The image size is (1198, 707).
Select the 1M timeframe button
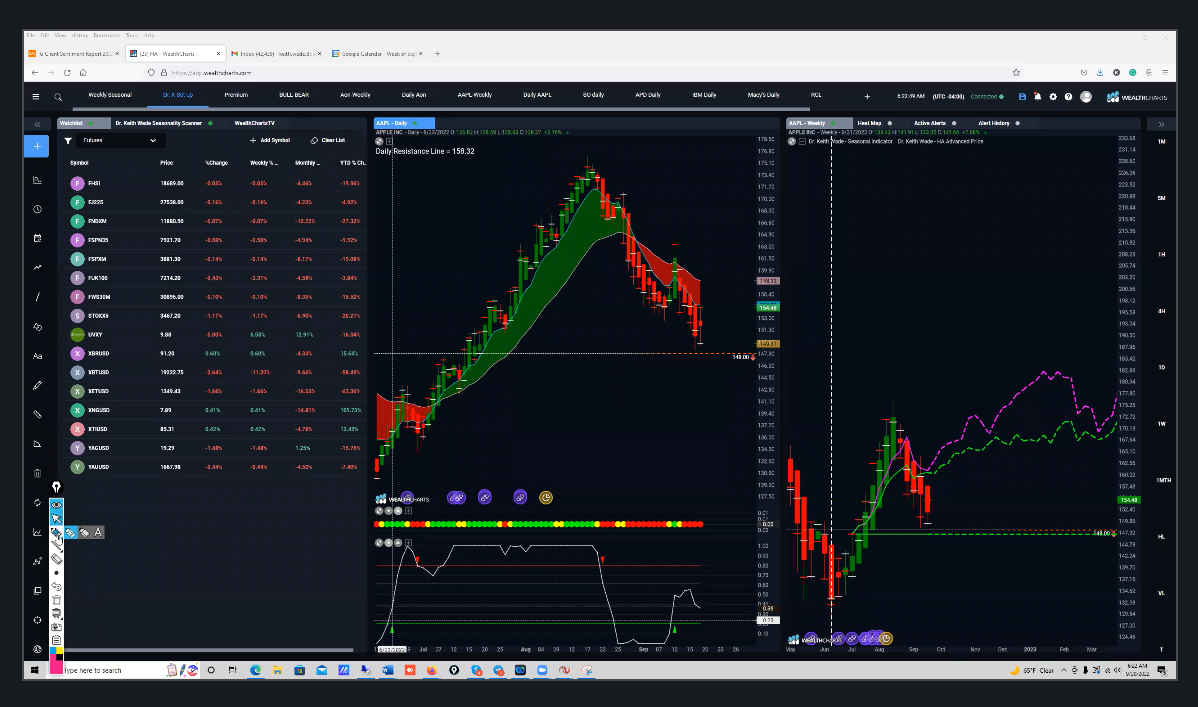1161,142
